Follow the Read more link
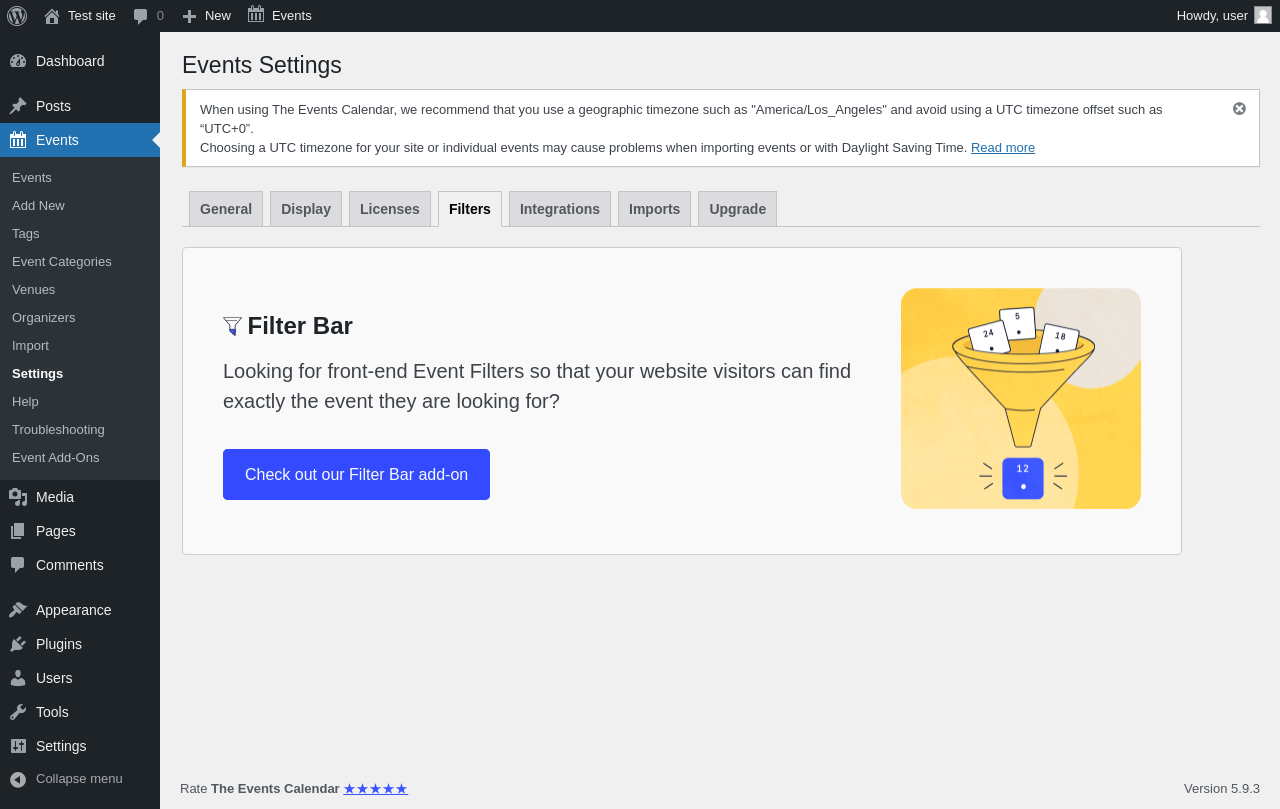This screenshot has width=1280, height=809. pos(1003,147)
